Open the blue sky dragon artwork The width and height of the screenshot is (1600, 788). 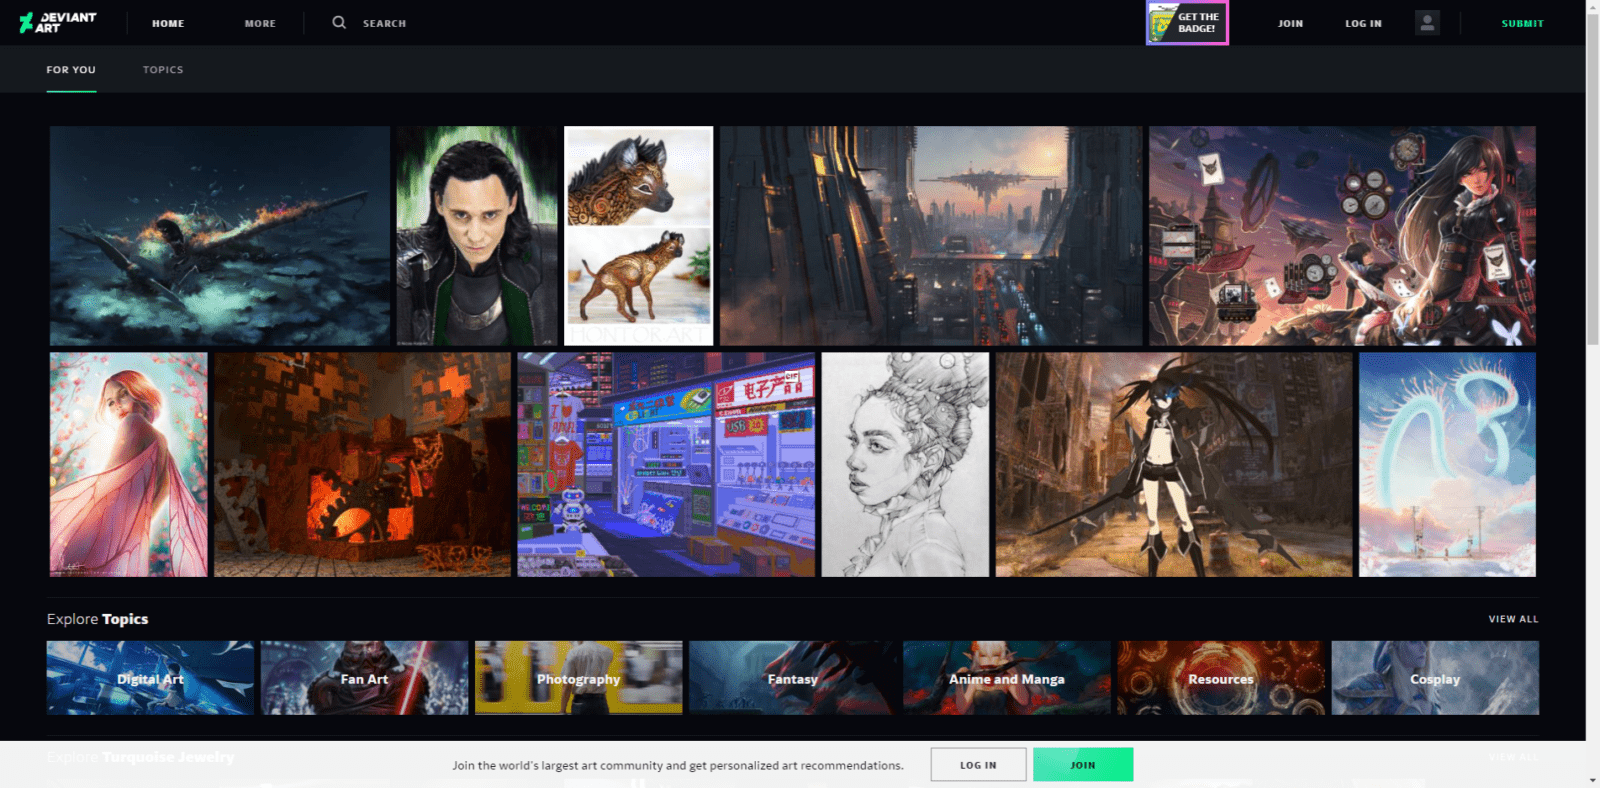1447,464
